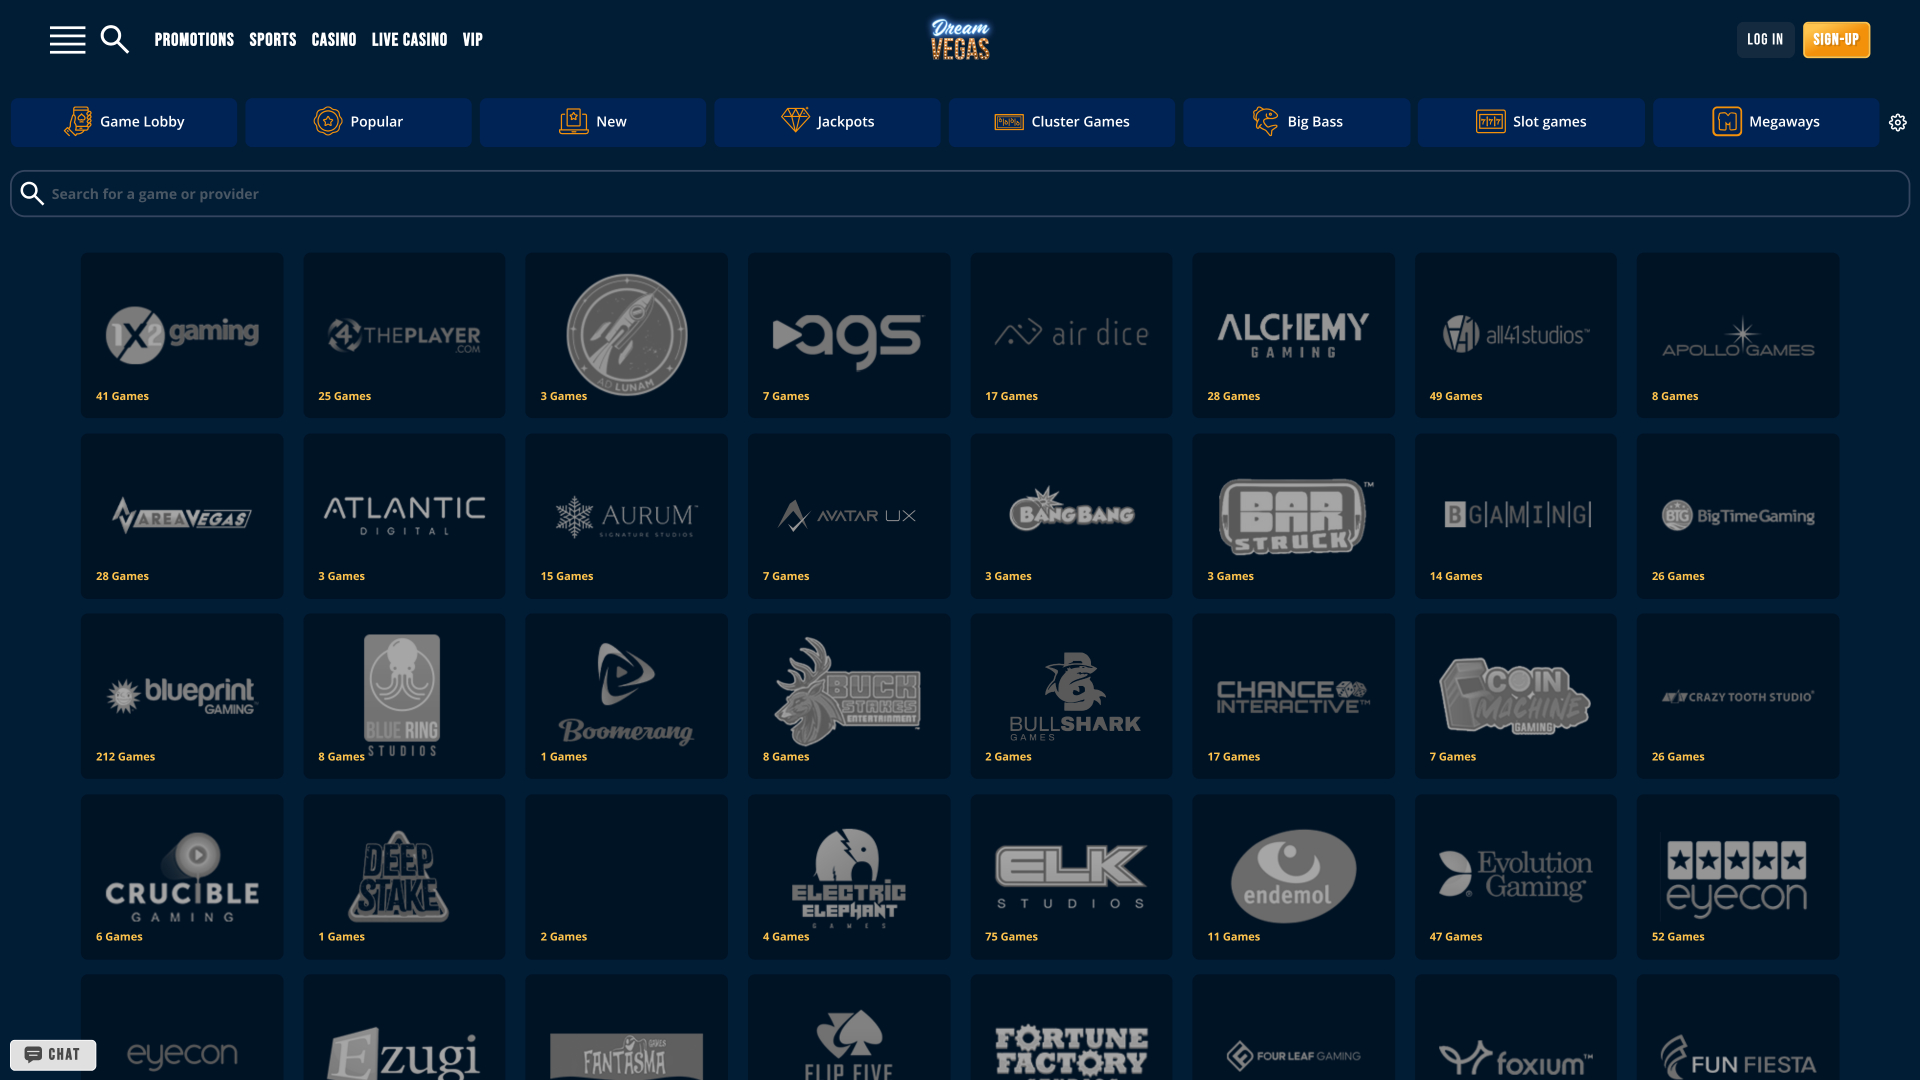Open the Dream Vegas logo
The height and width of the screenshot is (1080, 1920).
click(x=959, y=39)
